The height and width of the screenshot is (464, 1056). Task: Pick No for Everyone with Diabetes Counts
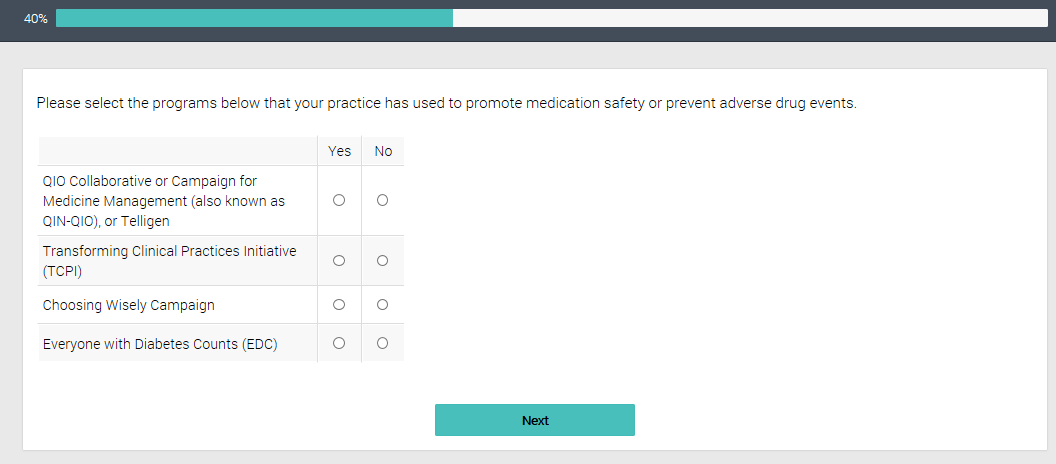(x=382, y=343)
